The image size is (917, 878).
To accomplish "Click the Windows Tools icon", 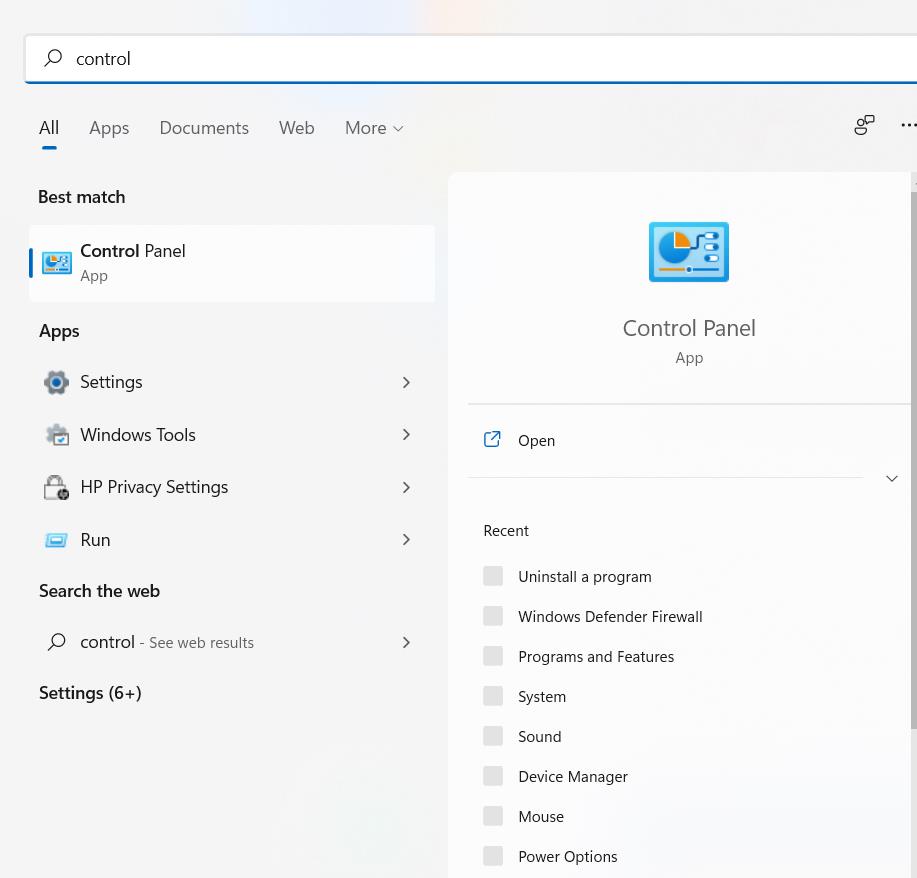I will tap(57, 435).
